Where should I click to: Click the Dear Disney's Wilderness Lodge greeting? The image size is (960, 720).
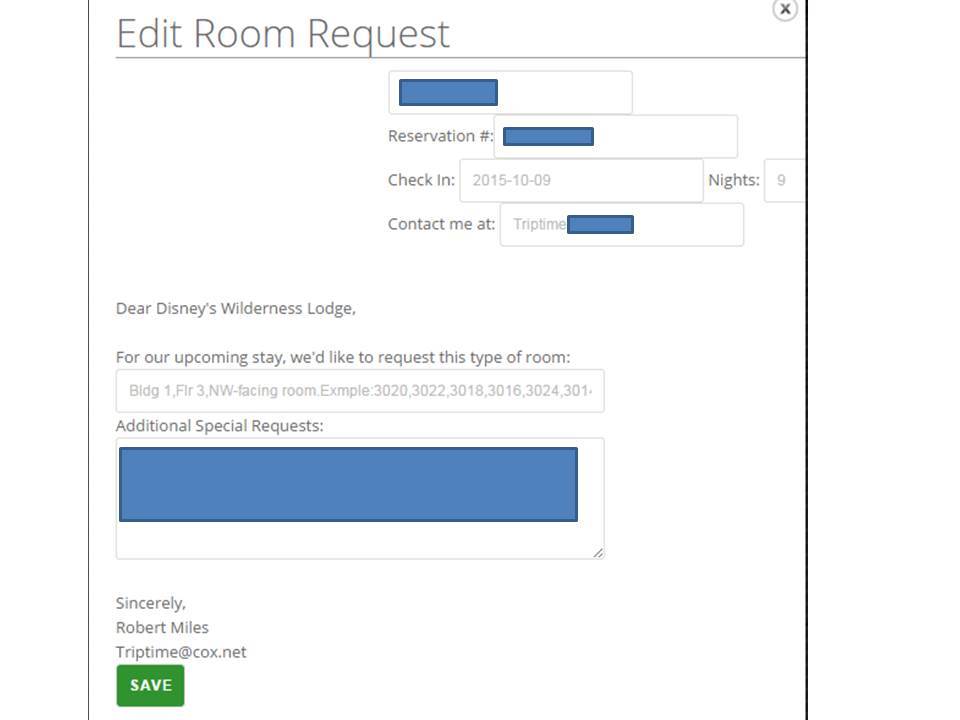tap(235, 308)
